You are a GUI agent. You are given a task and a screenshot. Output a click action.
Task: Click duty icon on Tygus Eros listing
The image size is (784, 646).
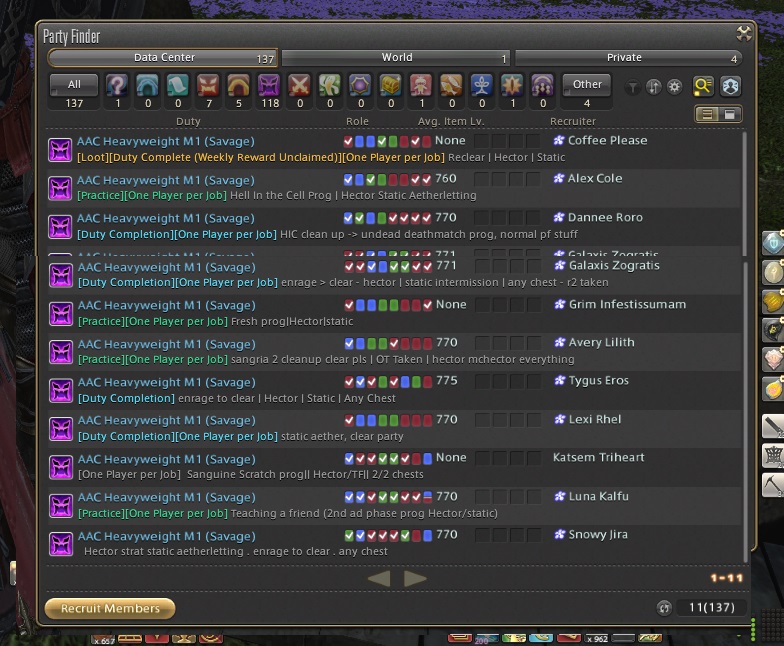point(61,390)
